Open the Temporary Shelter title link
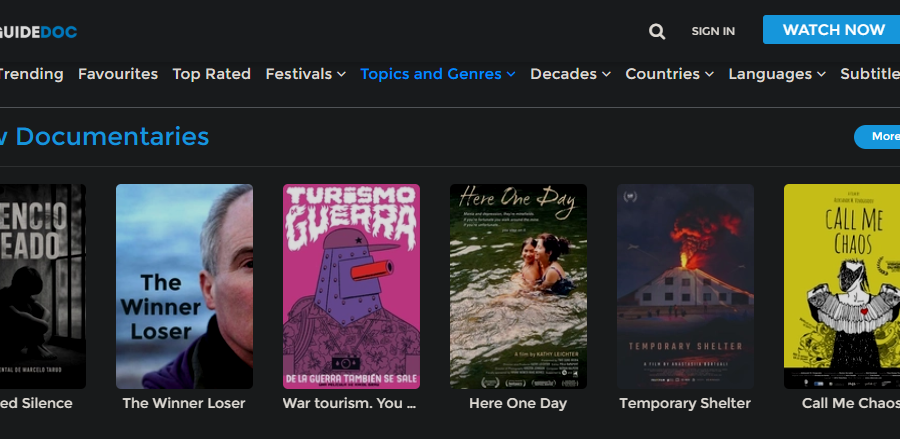The image size is (900, 439). coord(685,403)
